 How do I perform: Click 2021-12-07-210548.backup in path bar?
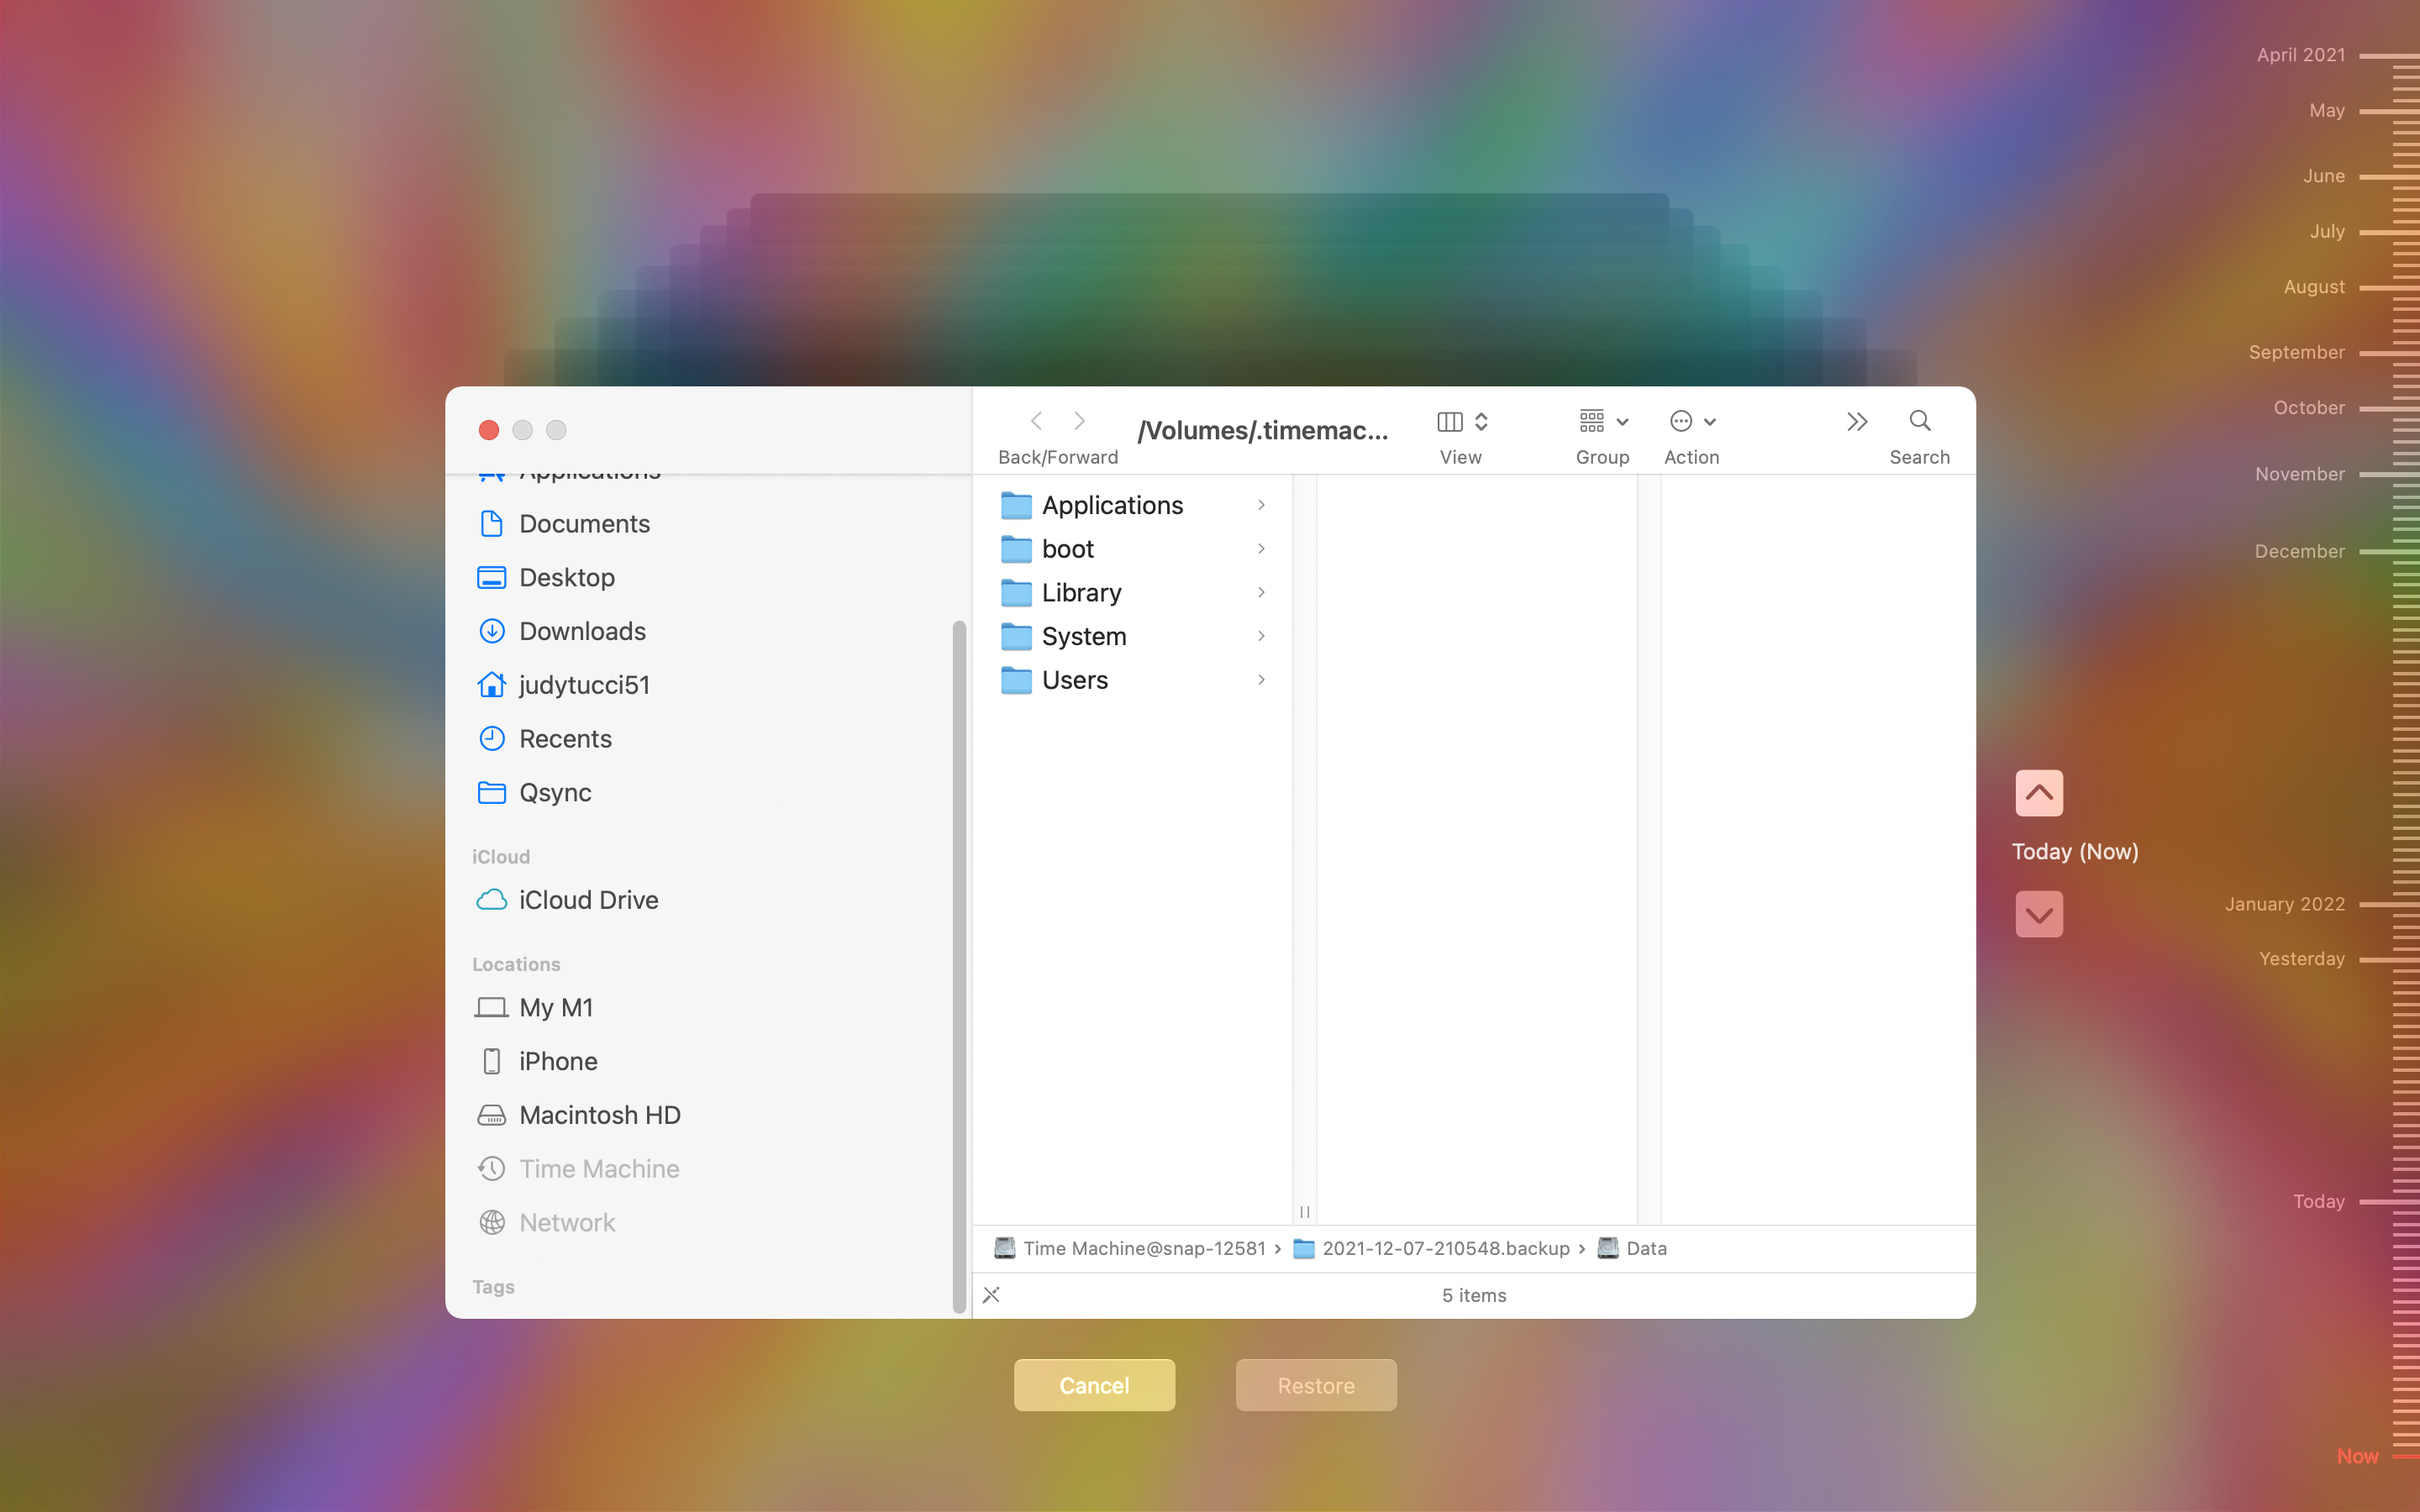pos(1445,1248)
